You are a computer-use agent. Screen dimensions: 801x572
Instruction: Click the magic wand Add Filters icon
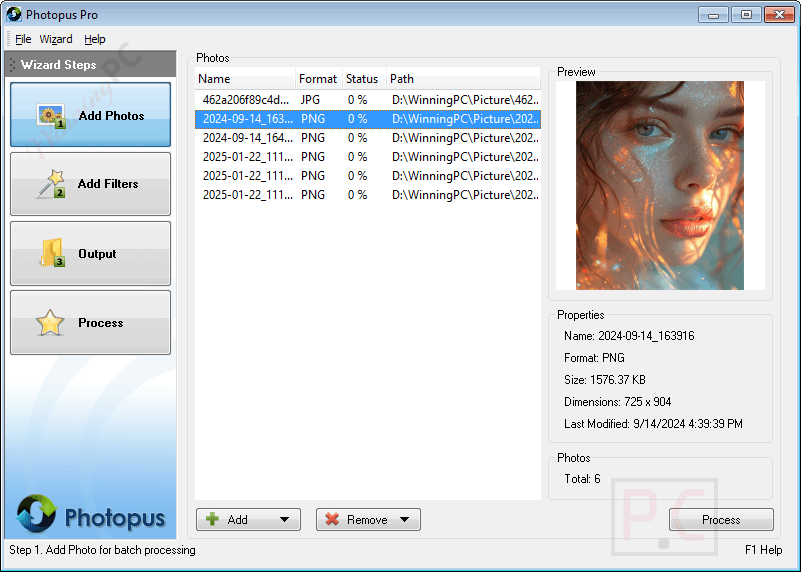point(51,184)
